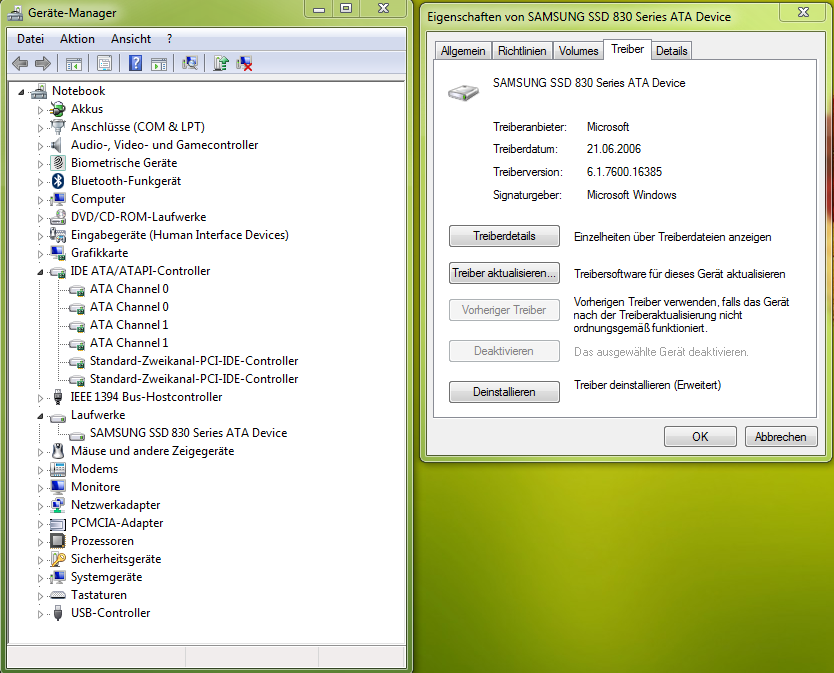This screenshot has width=834, height=673.
Task: Click the Mäuse und andere Zeigegeräte icon
Action: click(58, 451)
